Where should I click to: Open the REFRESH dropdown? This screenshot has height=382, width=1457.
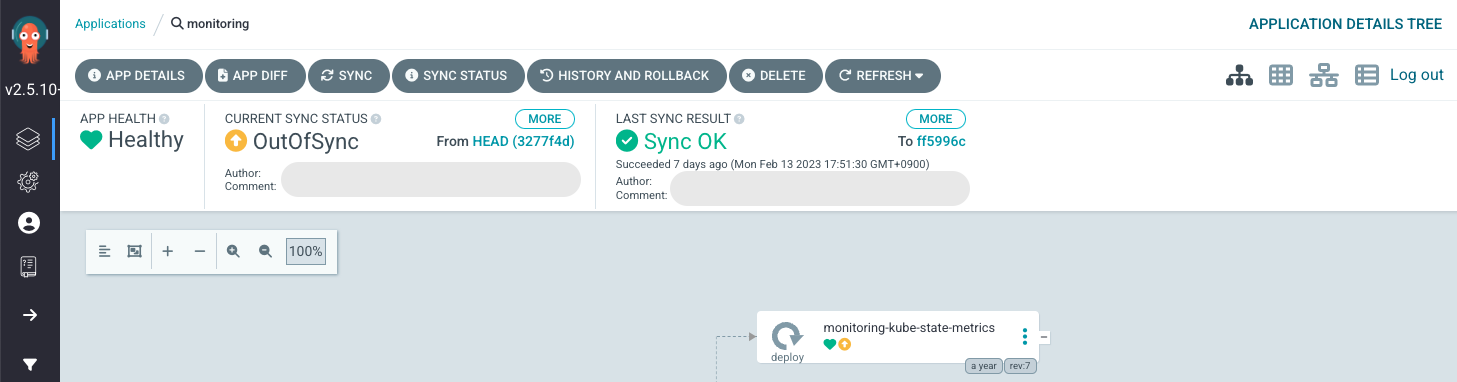(x=882, y=75)
